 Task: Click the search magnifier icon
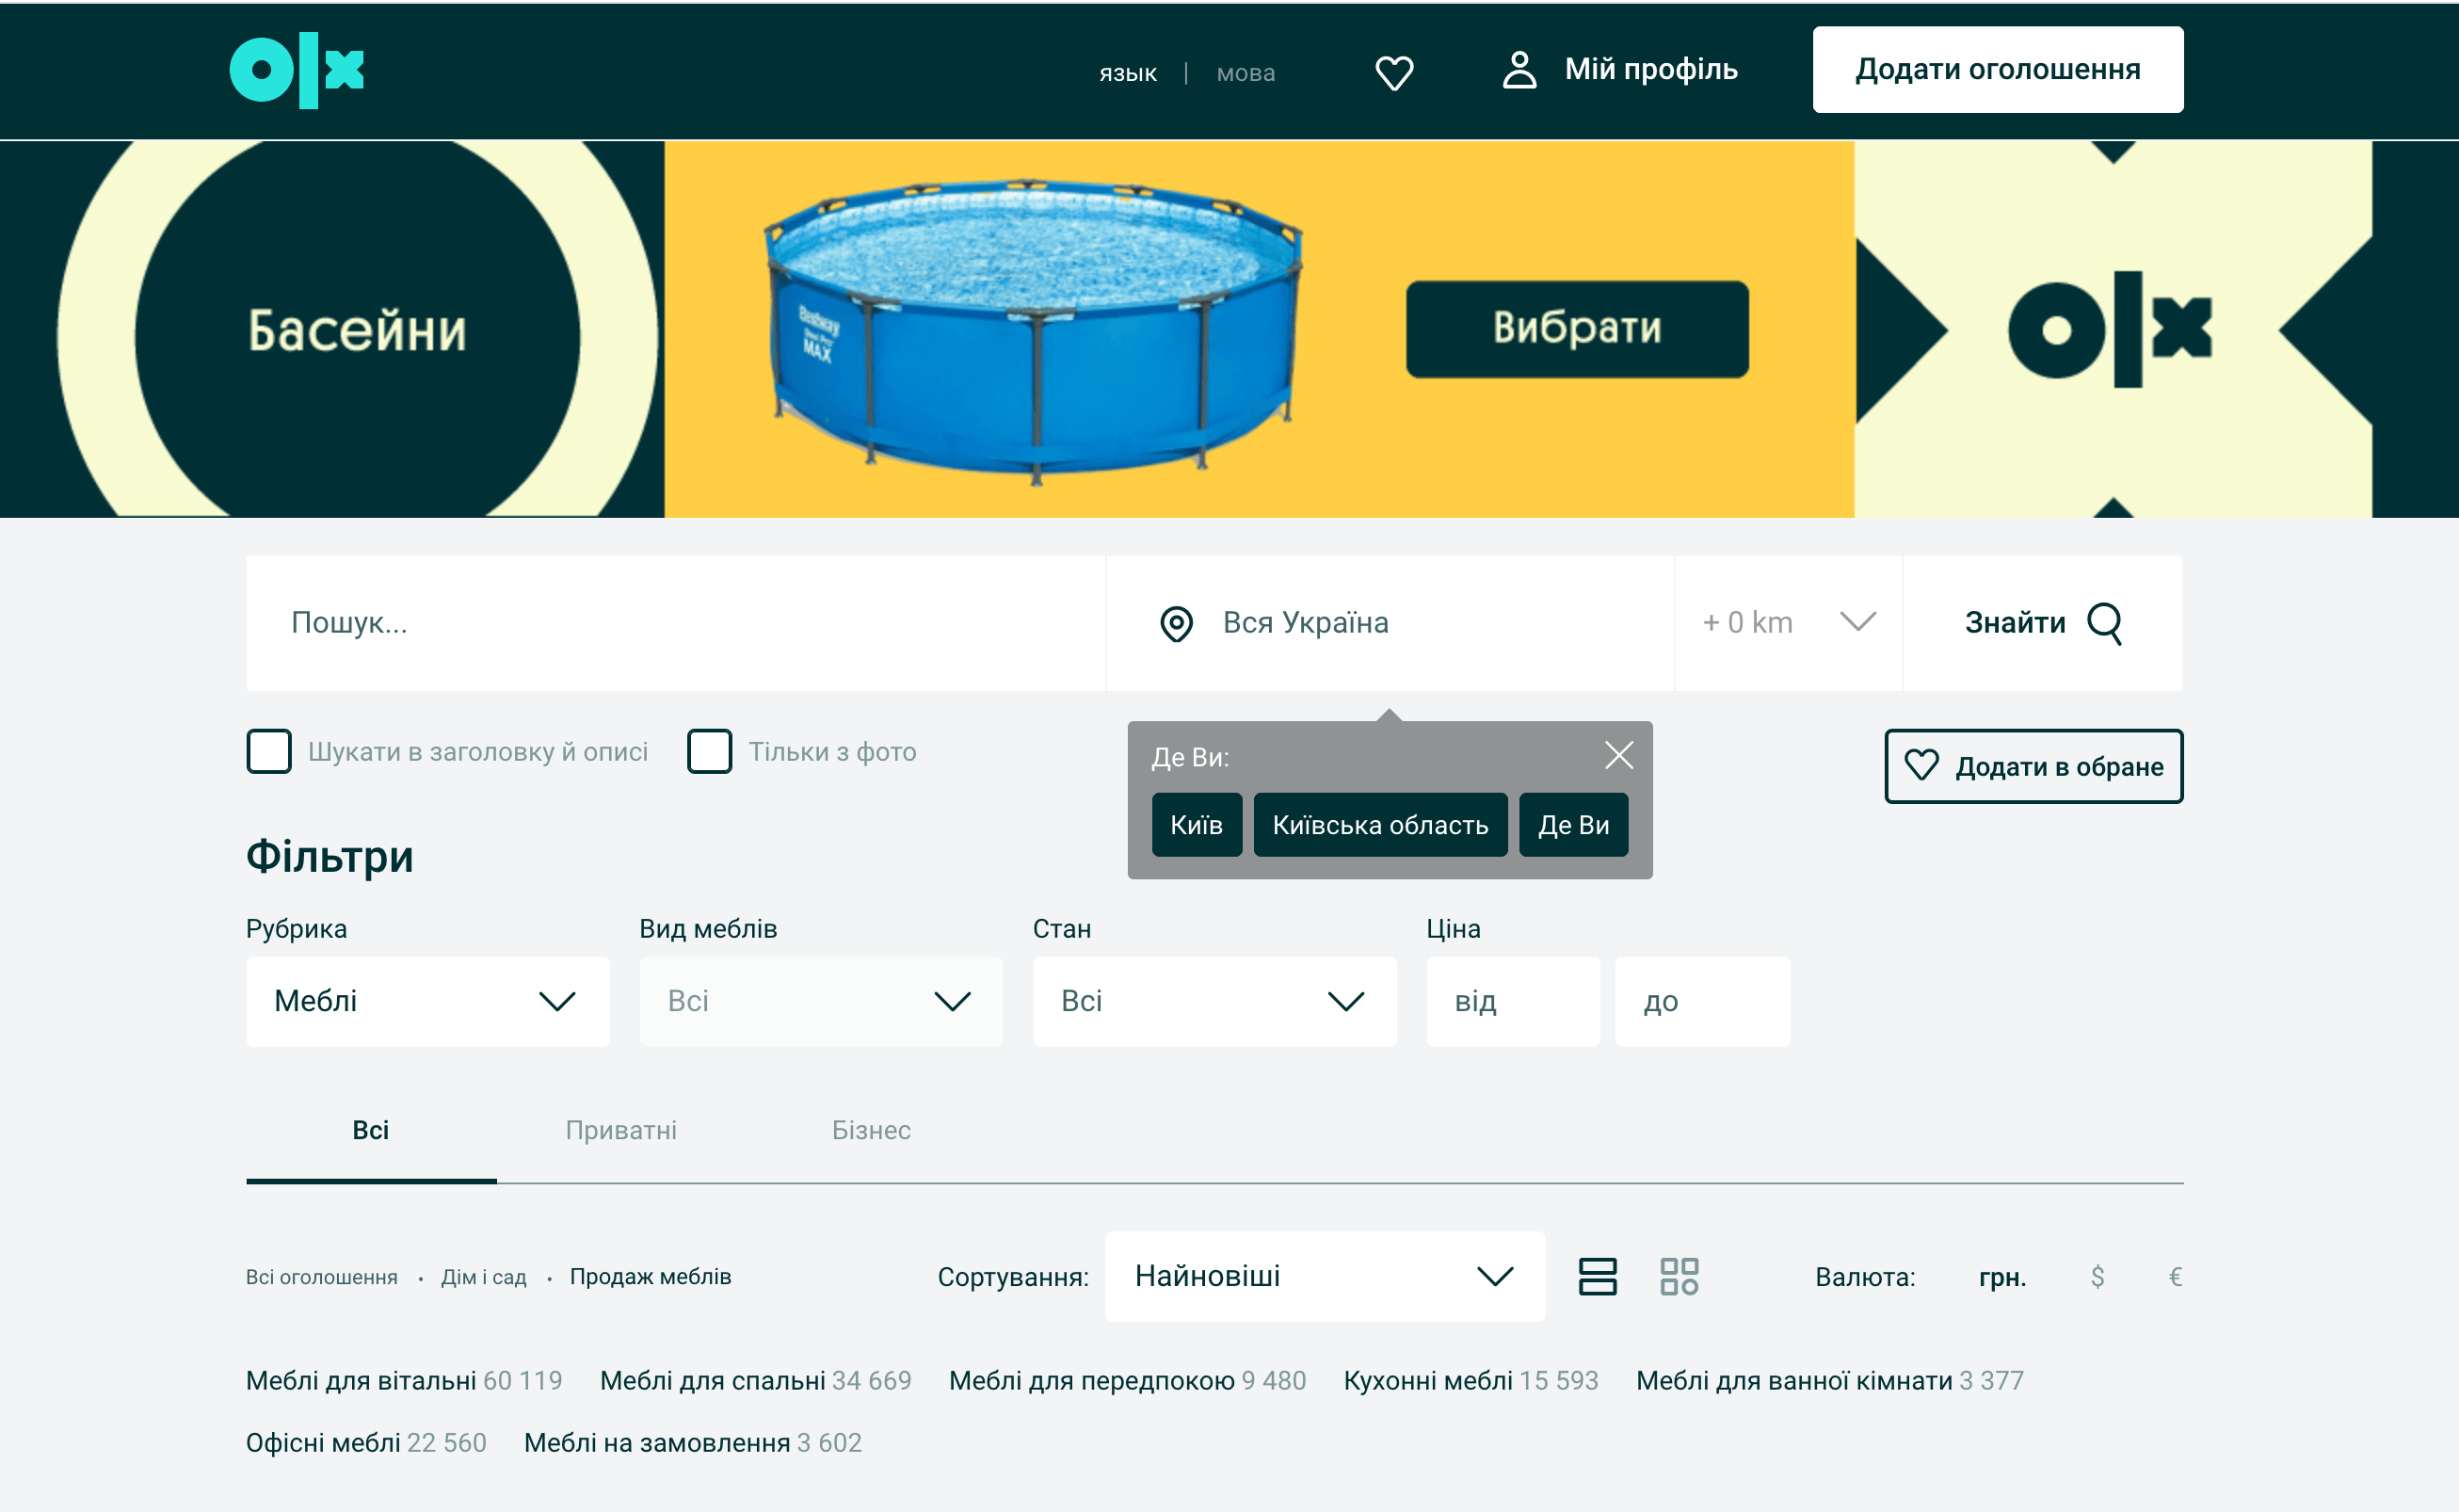pyautogui.click(x=2104, y=623)
